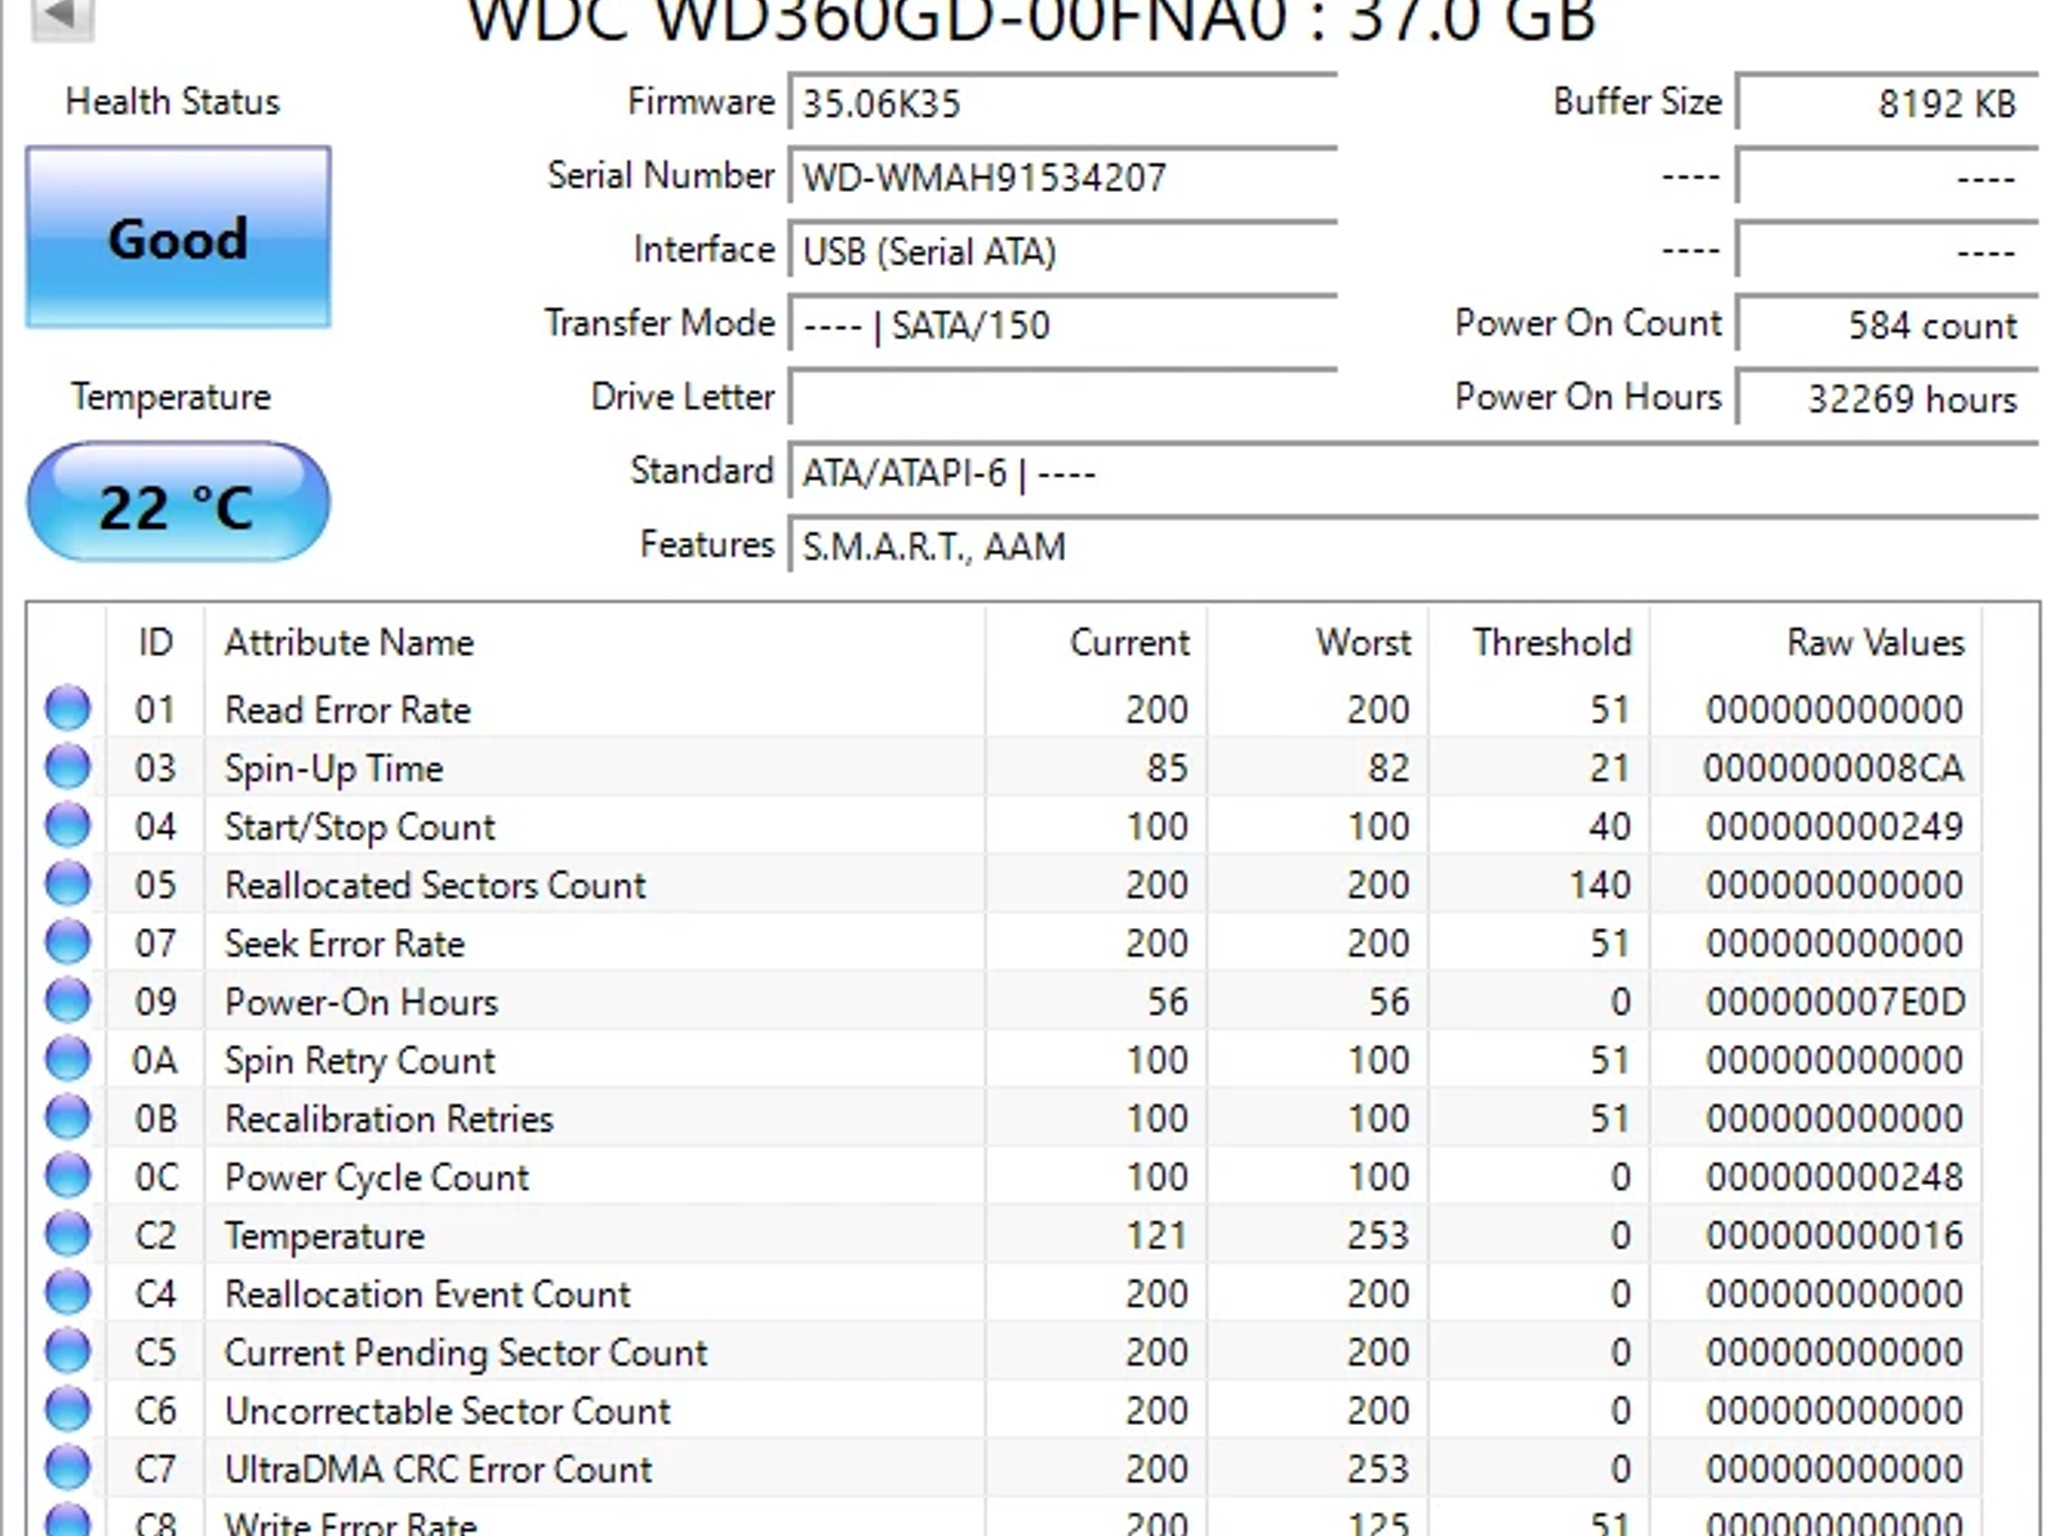Click the status dot for Power Cycle Count
Viewport: 2048px width, 1536px height.
[66, 1176]
